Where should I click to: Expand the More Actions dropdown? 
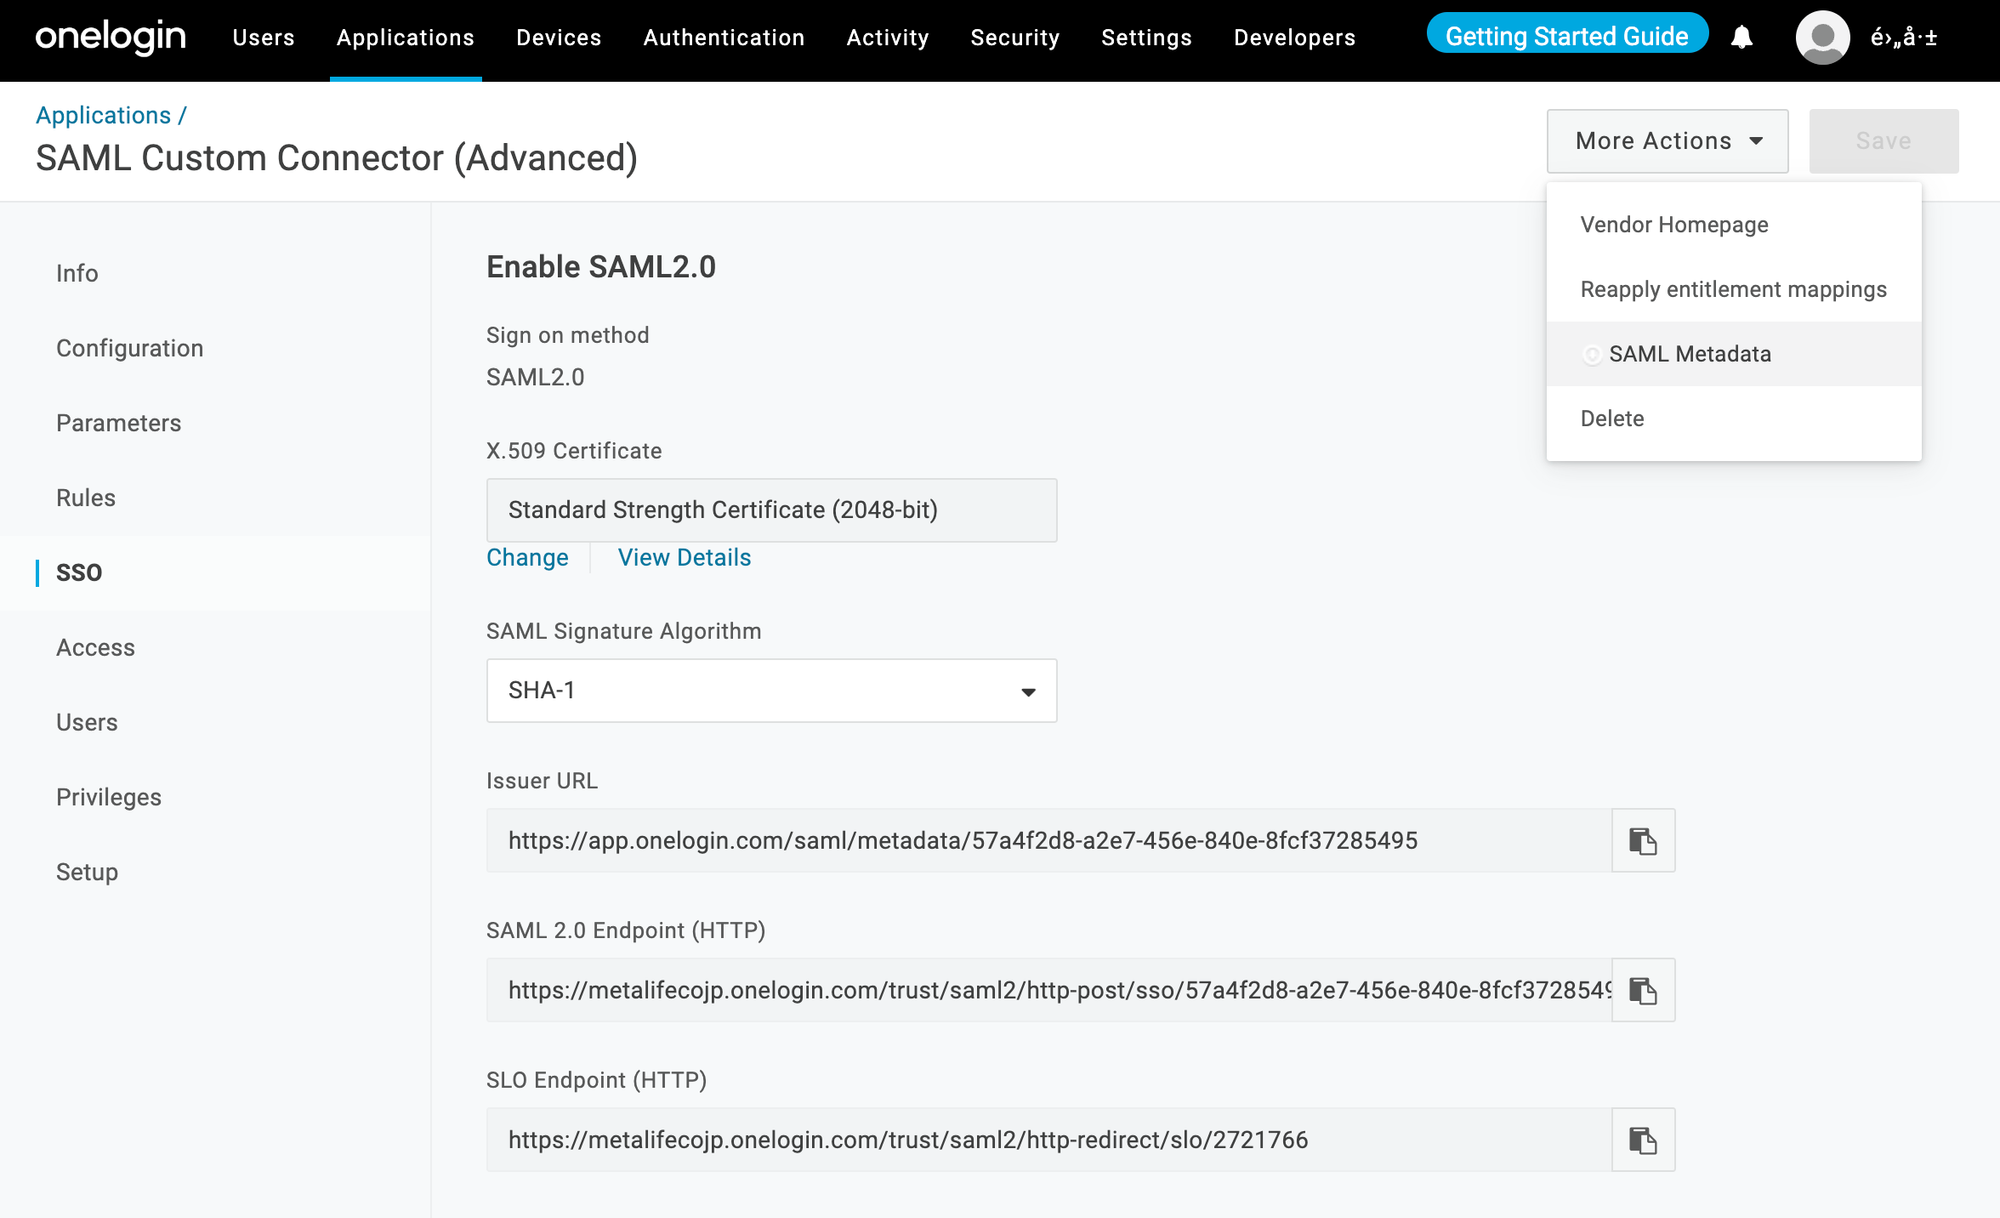tap(1667, 141)
